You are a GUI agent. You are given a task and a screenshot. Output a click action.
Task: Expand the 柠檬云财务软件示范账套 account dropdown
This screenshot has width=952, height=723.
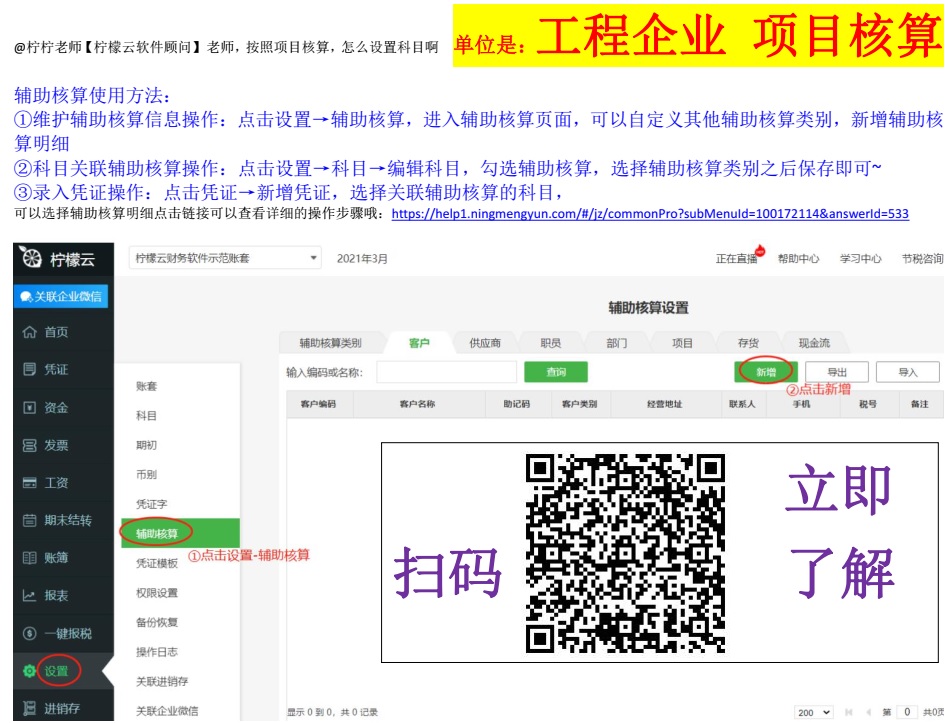[x=314, y=258]
